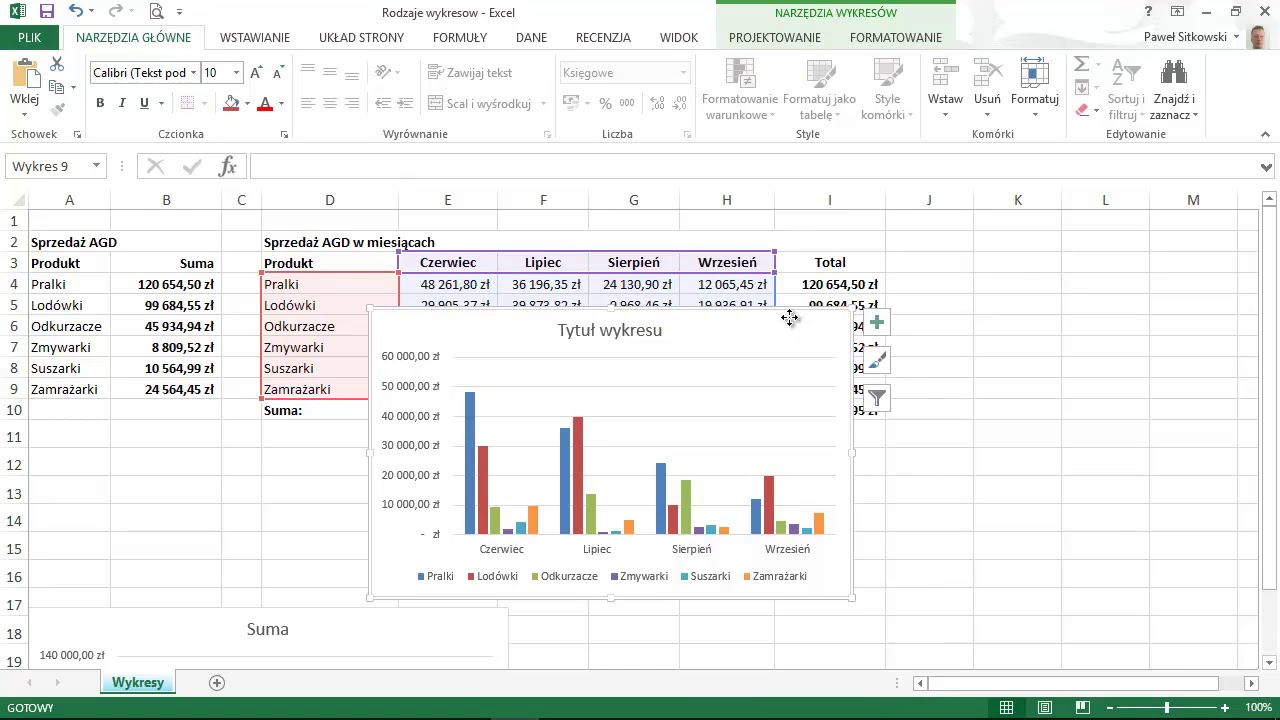This screenshot has height=720, width=1280.
Task: Zoom out with minus button in status bar
Action: pyautogui.click(x=1110, y=708)
